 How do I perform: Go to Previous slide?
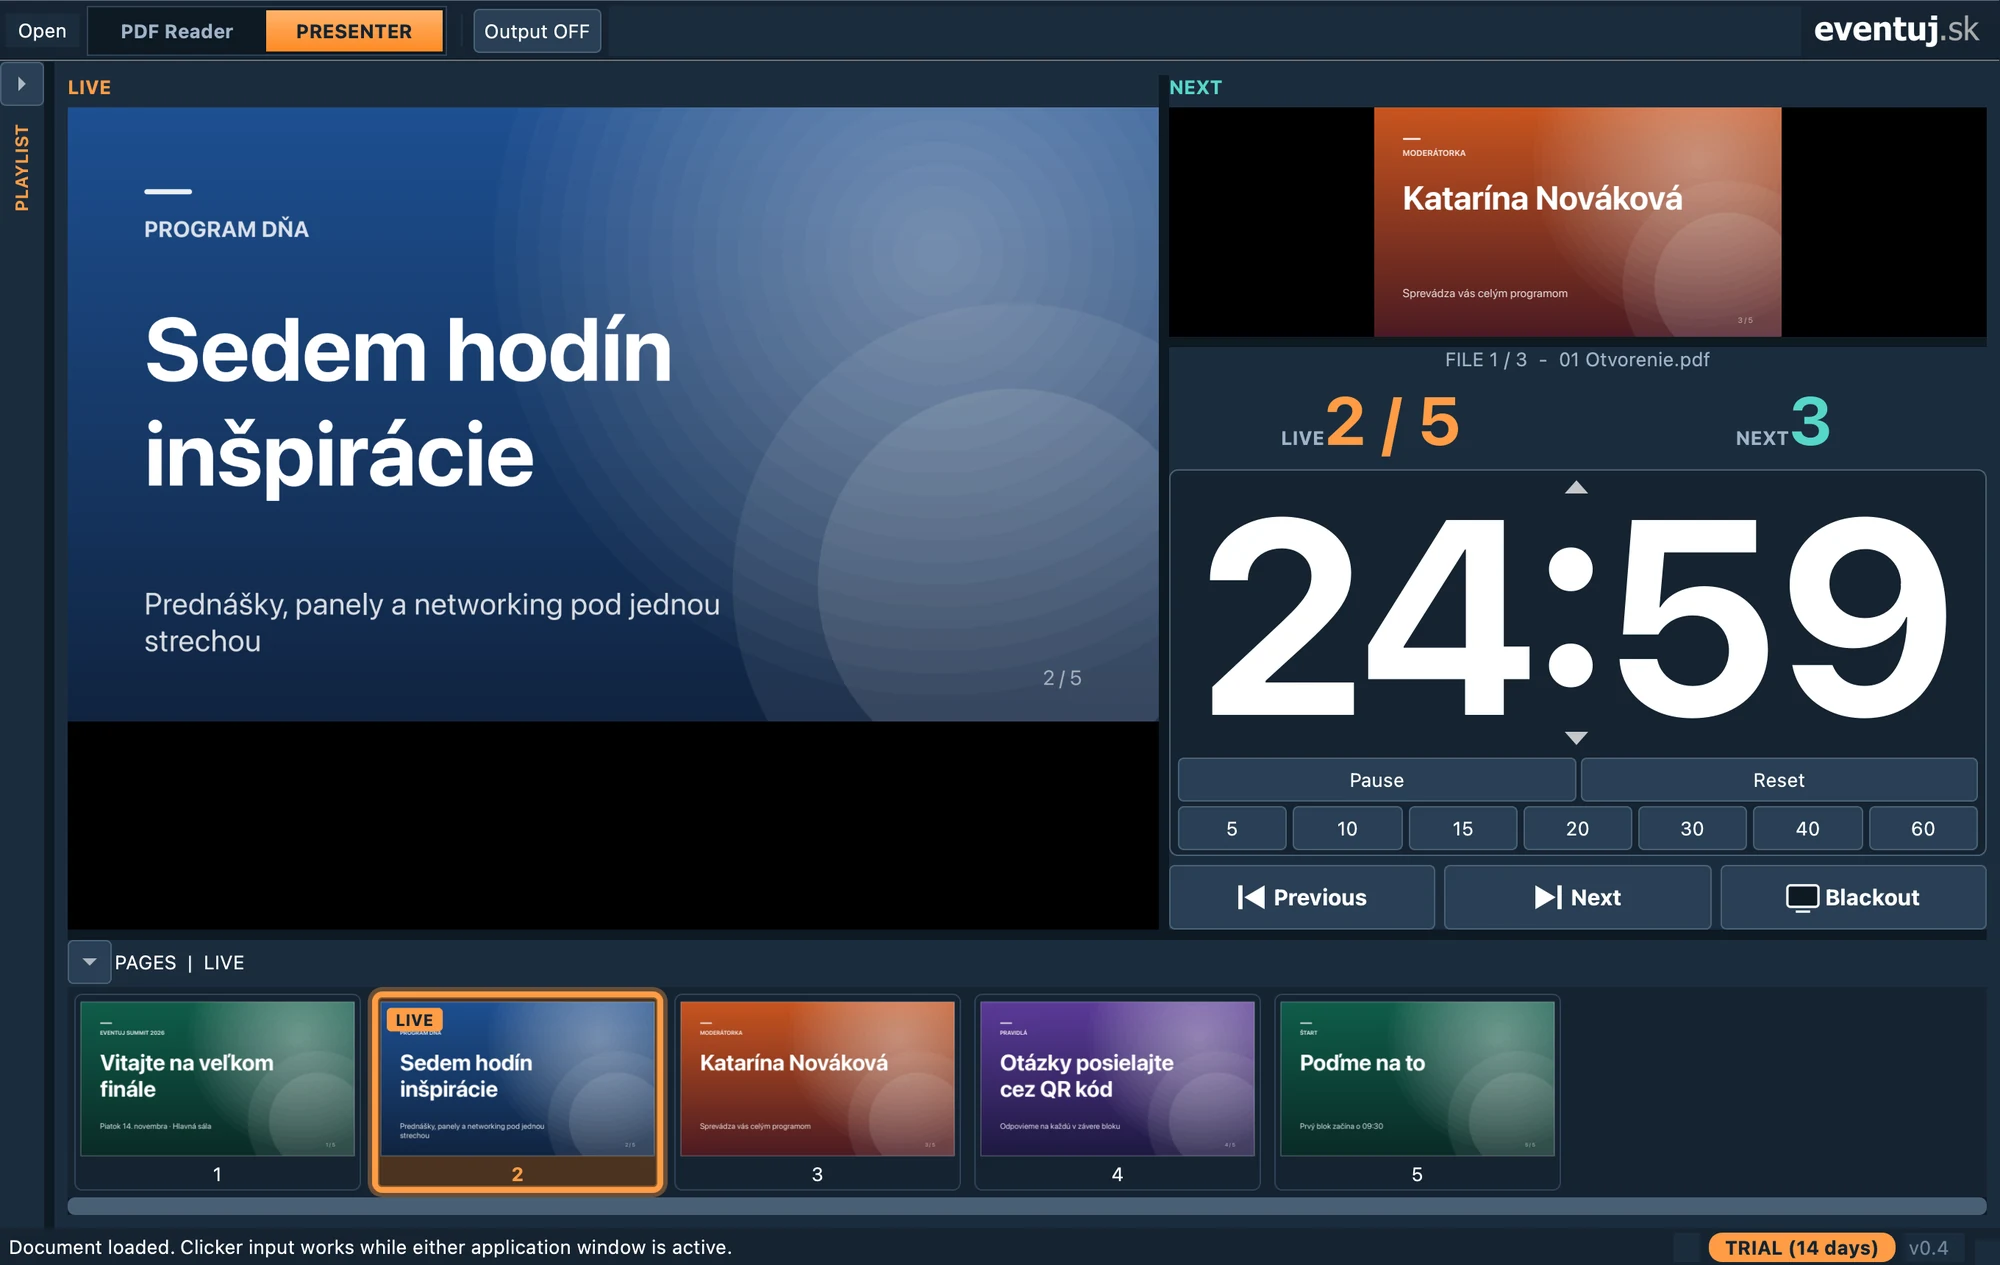pos(1302,898)
